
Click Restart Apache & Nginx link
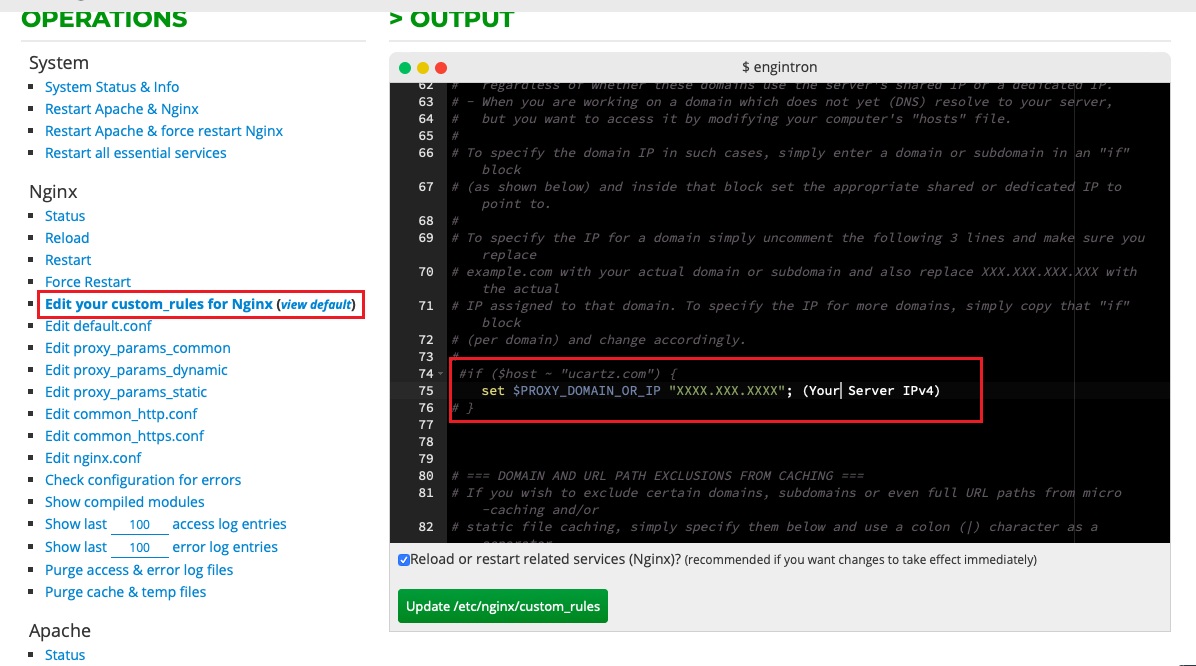pyautogui.click(x=121, y=109)
